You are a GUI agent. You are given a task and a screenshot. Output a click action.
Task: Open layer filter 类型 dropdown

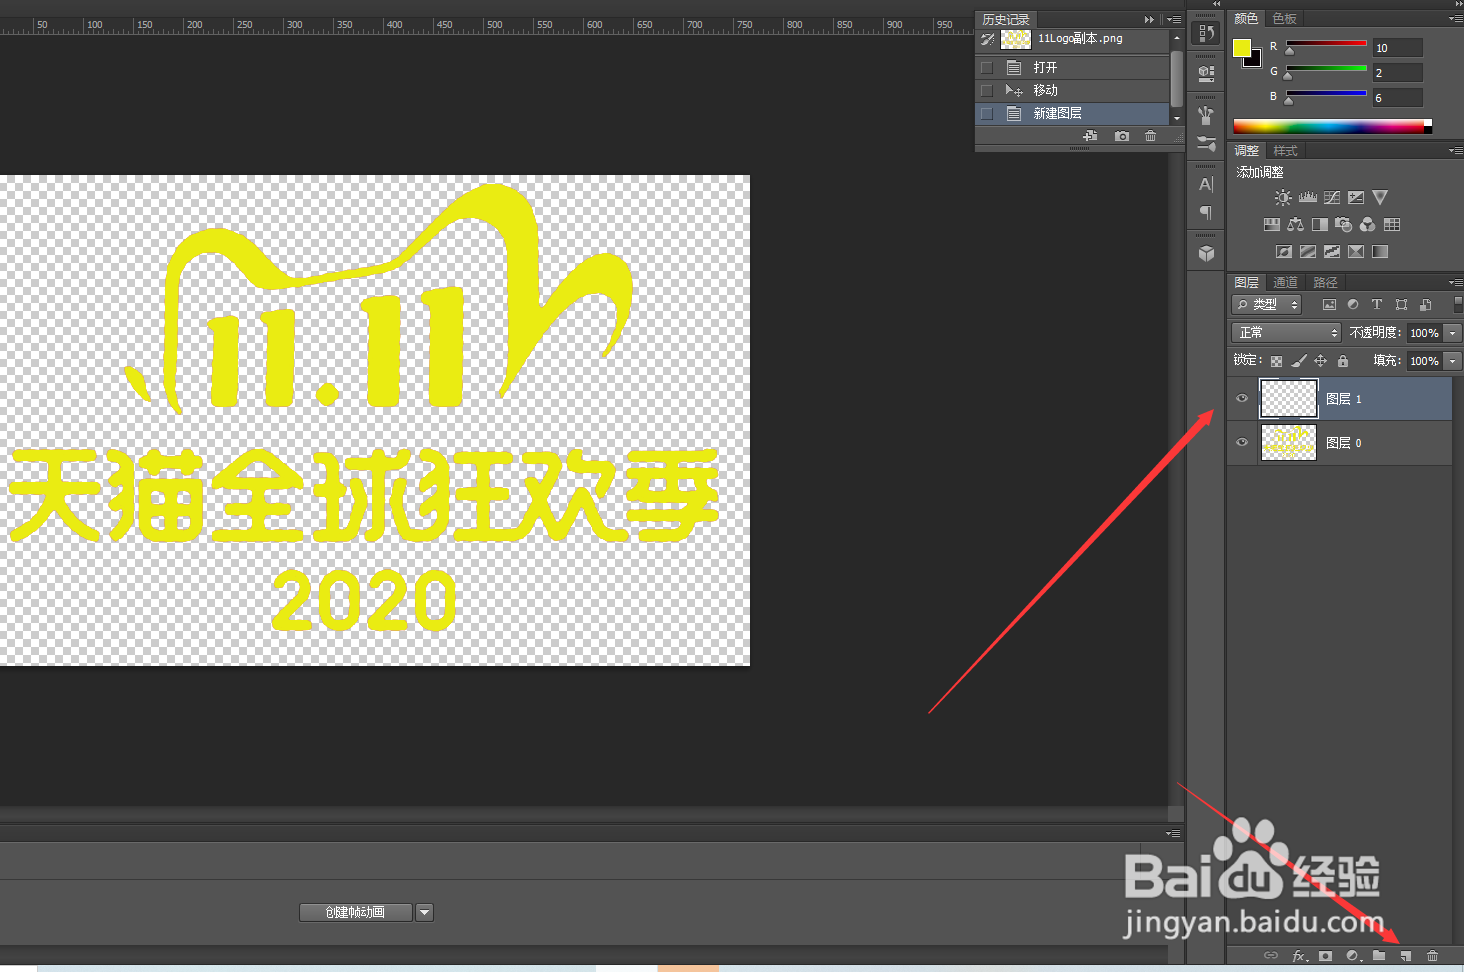tap(1266, 305)
